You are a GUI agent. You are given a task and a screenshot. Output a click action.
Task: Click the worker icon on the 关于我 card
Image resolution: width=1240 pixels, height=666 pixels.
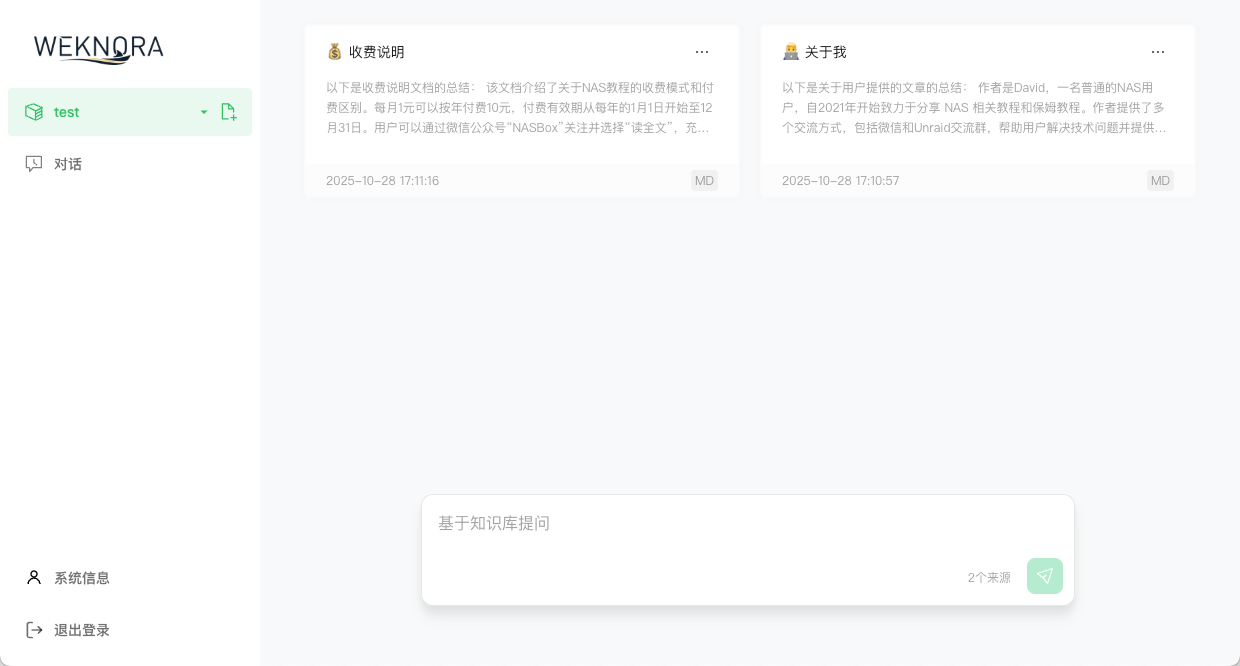[x=789, y=52]
